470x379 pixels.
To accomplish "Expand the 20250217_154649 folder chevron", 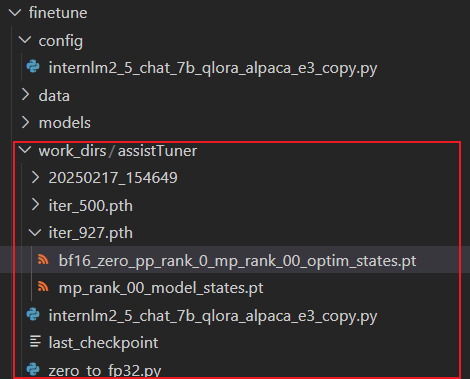I will coord(35,177).
